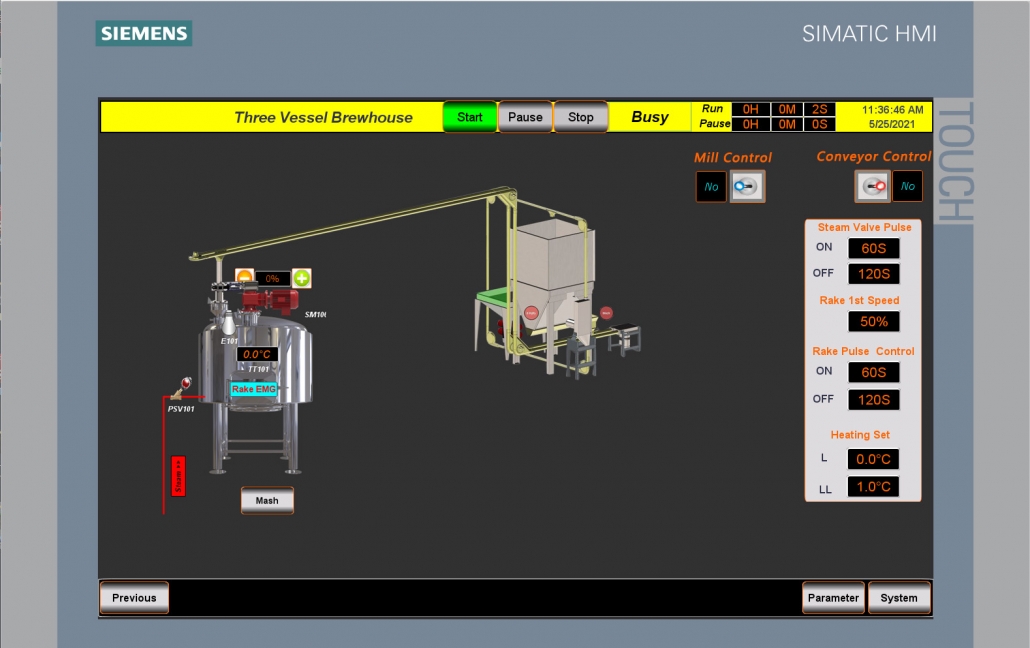Click the time display 11:36:46 AM
This screenshot has height=648, width=1030.
click(x=893, y=110)
